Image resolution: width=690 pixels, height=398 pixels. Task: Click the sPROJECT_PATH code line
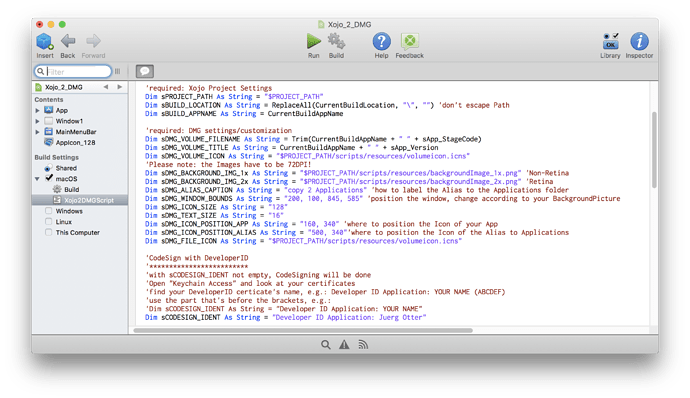coord(234,96)
